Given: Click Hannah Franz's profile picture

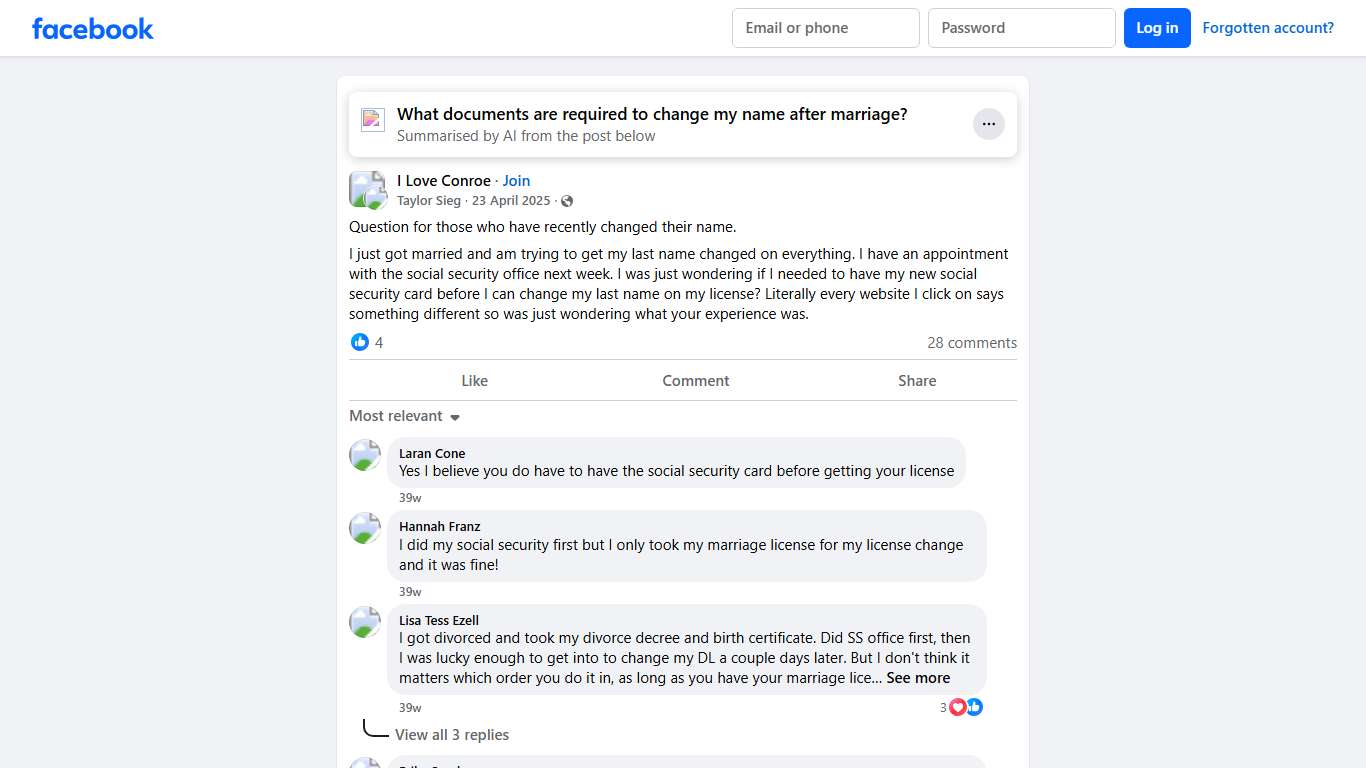Looking at the screenshot, I should (365, 528).
